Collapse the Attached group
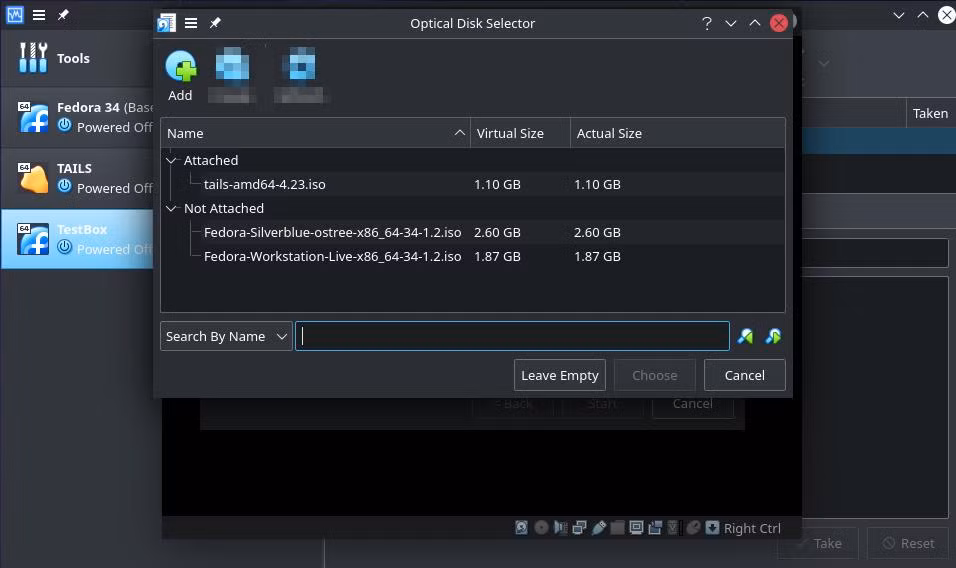 click(171, 160)
